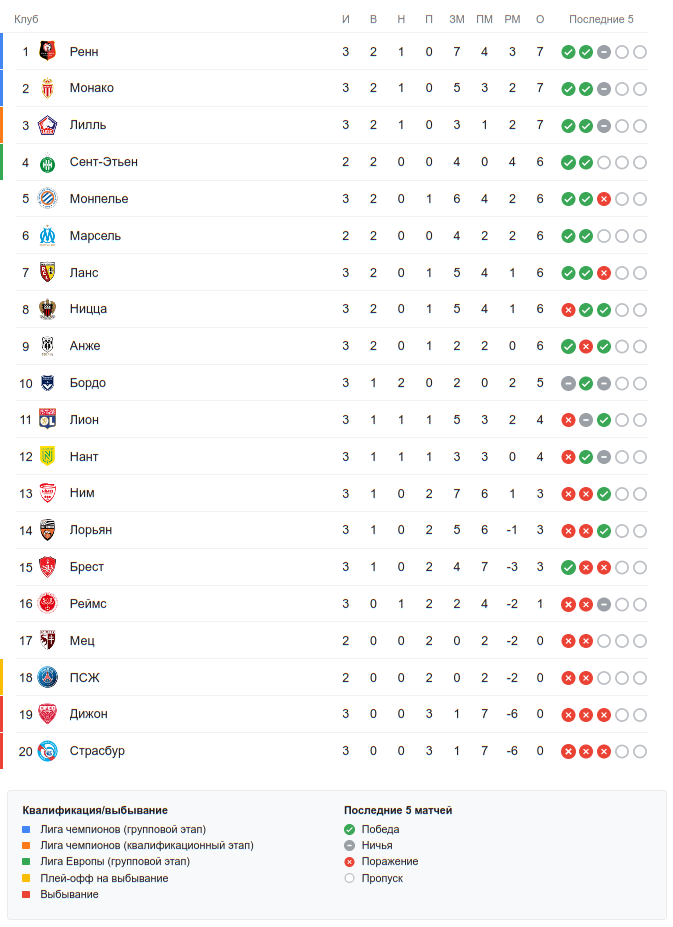Click the Bordeaux club crest icon

click(47, 383)
